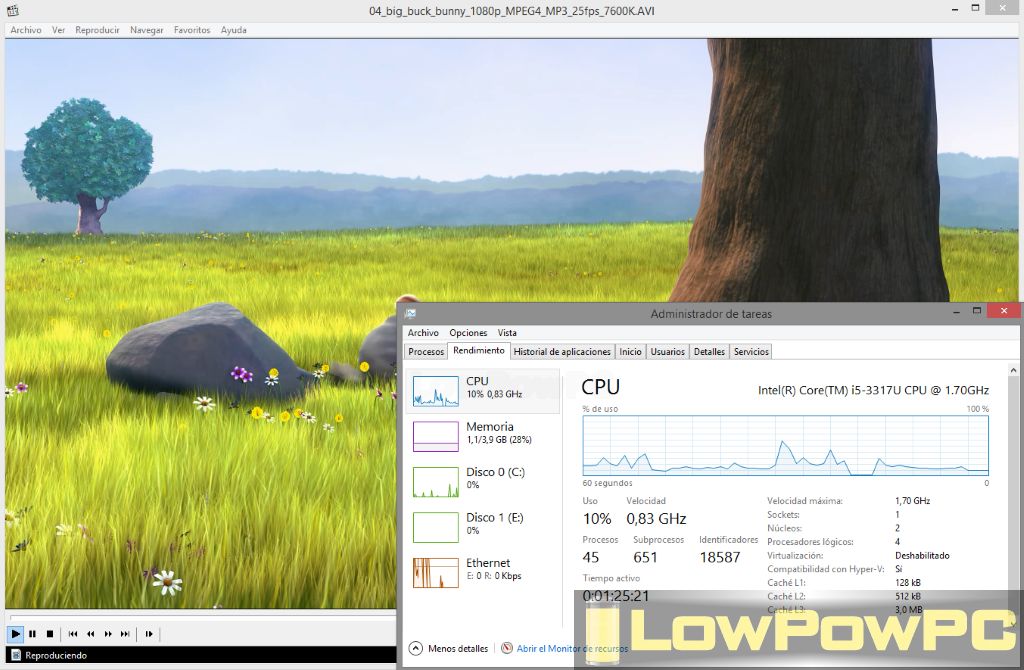Click the Menos detalles label
Image resolution: width=1024 pixels, height=670 pixels.
click(x=458, y=648)
